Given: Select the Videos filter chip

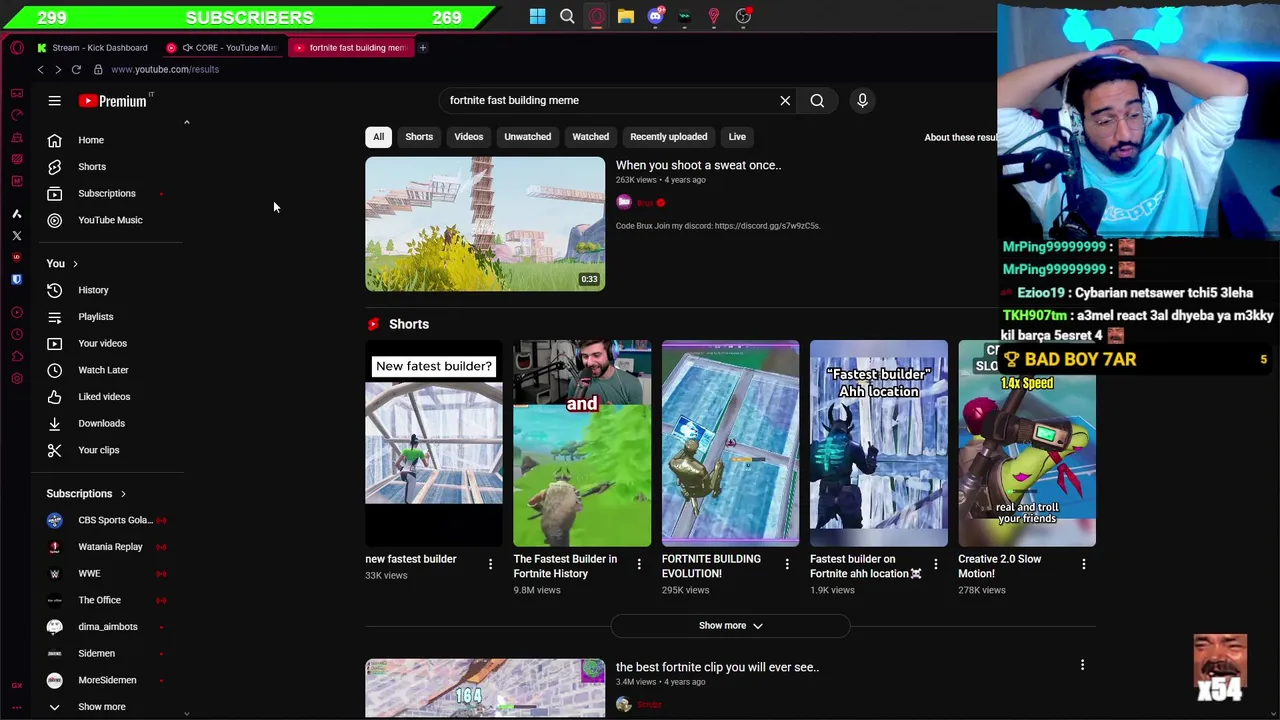Looking at the screenshot, I should [x=468, y=137].
